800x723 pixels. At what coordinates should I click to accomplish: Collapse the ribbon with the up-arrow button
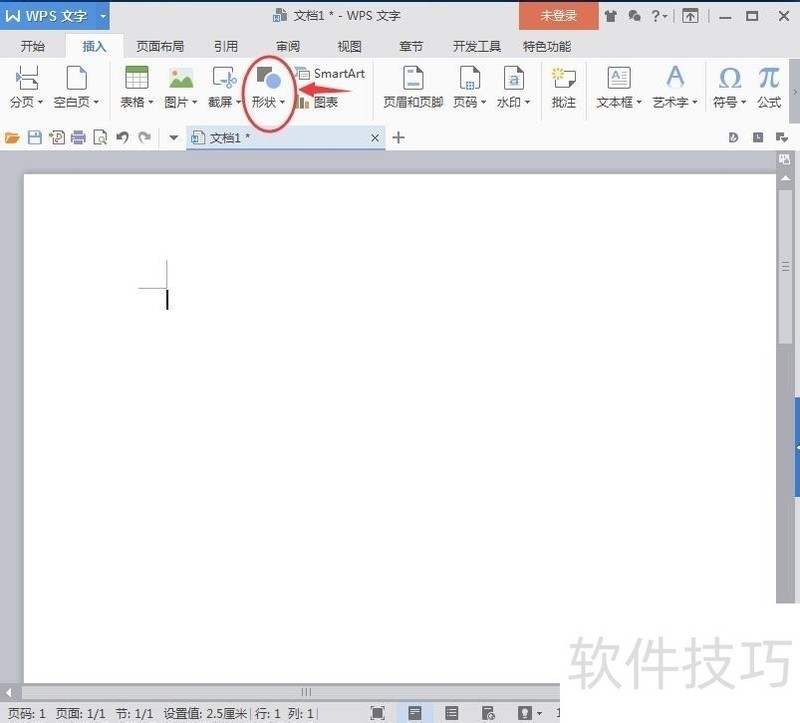pyautogui.click(x=690, y=16)
